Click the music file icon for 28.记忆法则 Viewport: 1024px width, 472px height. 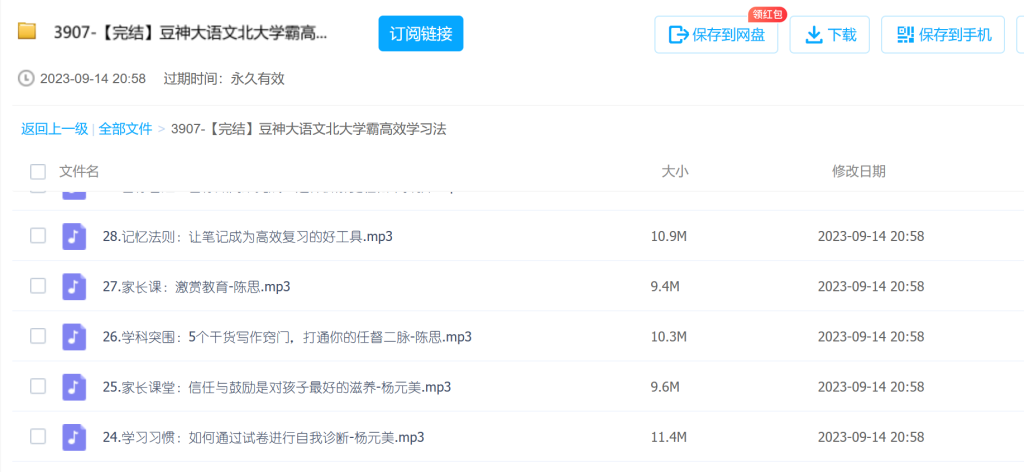(x=74, y=236)
